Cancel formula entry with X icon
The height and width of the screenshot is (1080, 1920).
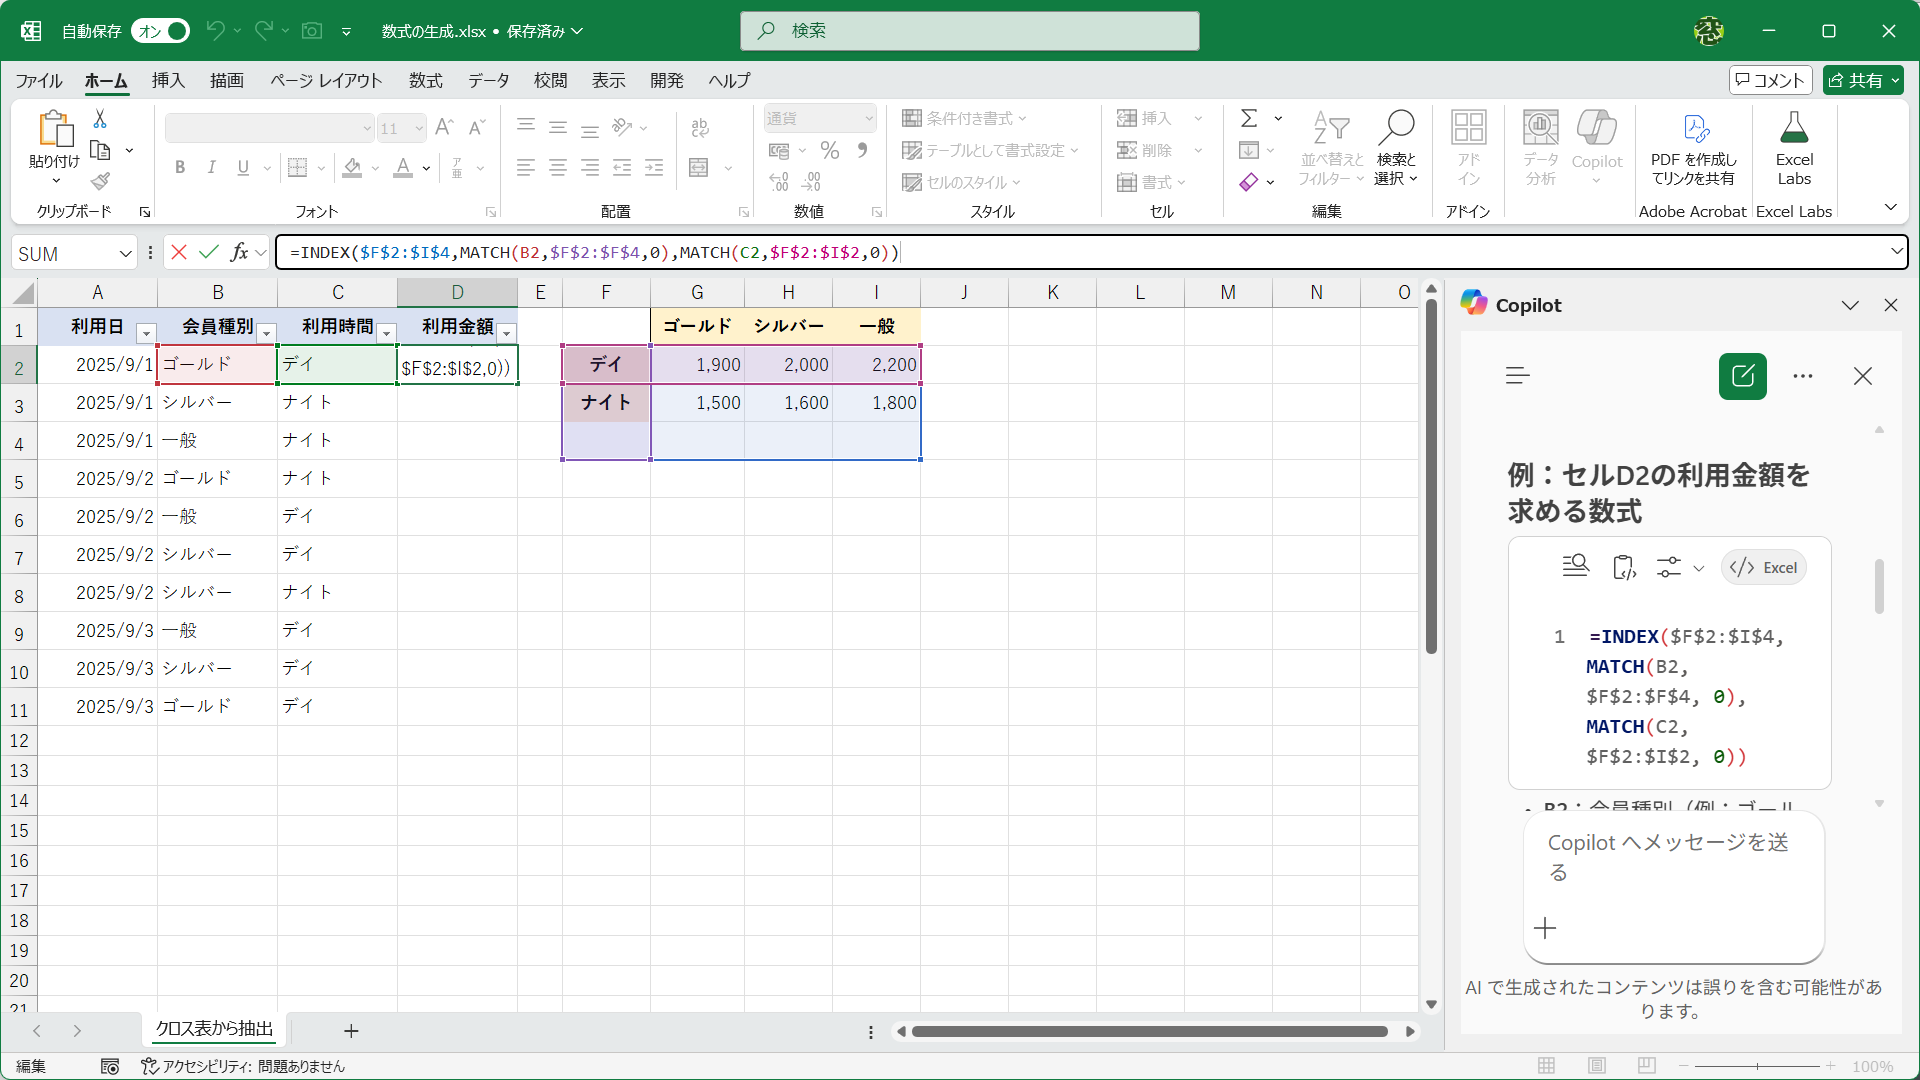(x=179, y=252)
